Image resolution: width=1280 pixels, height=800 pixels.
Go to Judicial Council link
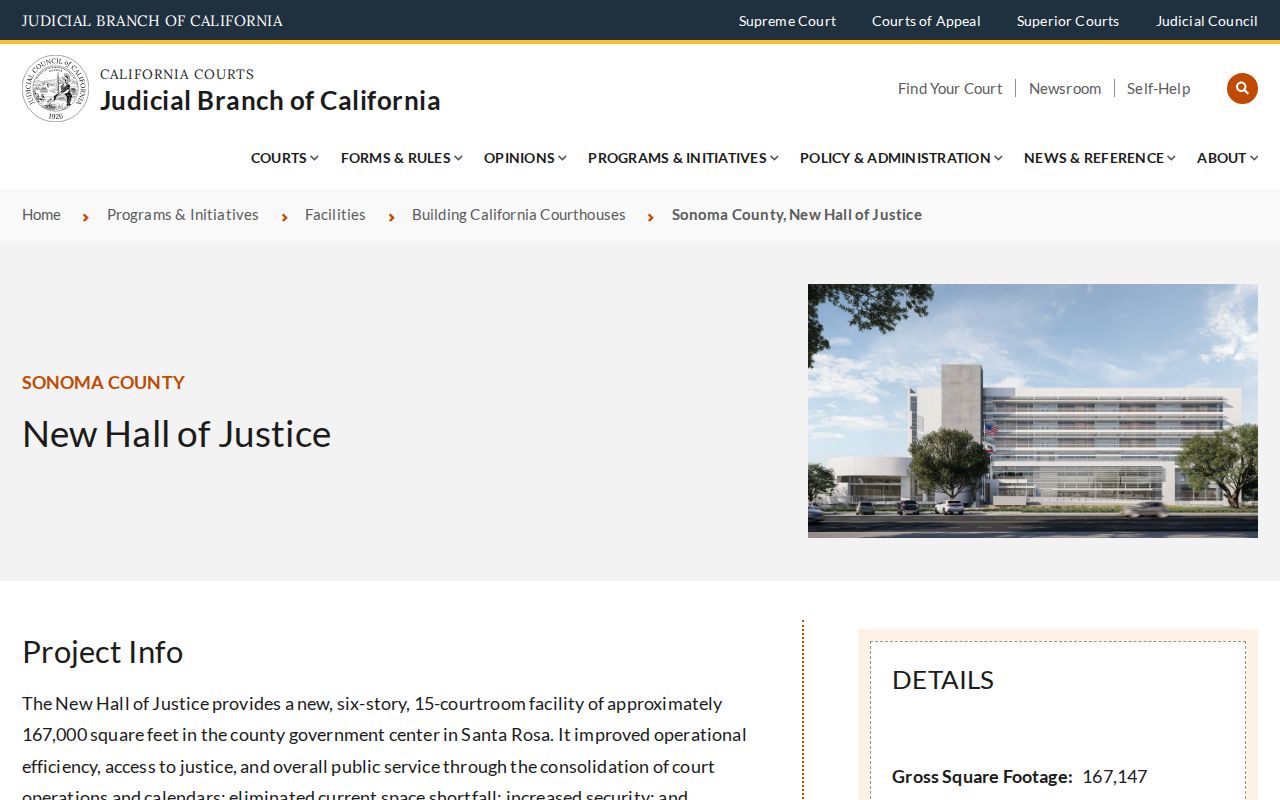pos(1207,21)
